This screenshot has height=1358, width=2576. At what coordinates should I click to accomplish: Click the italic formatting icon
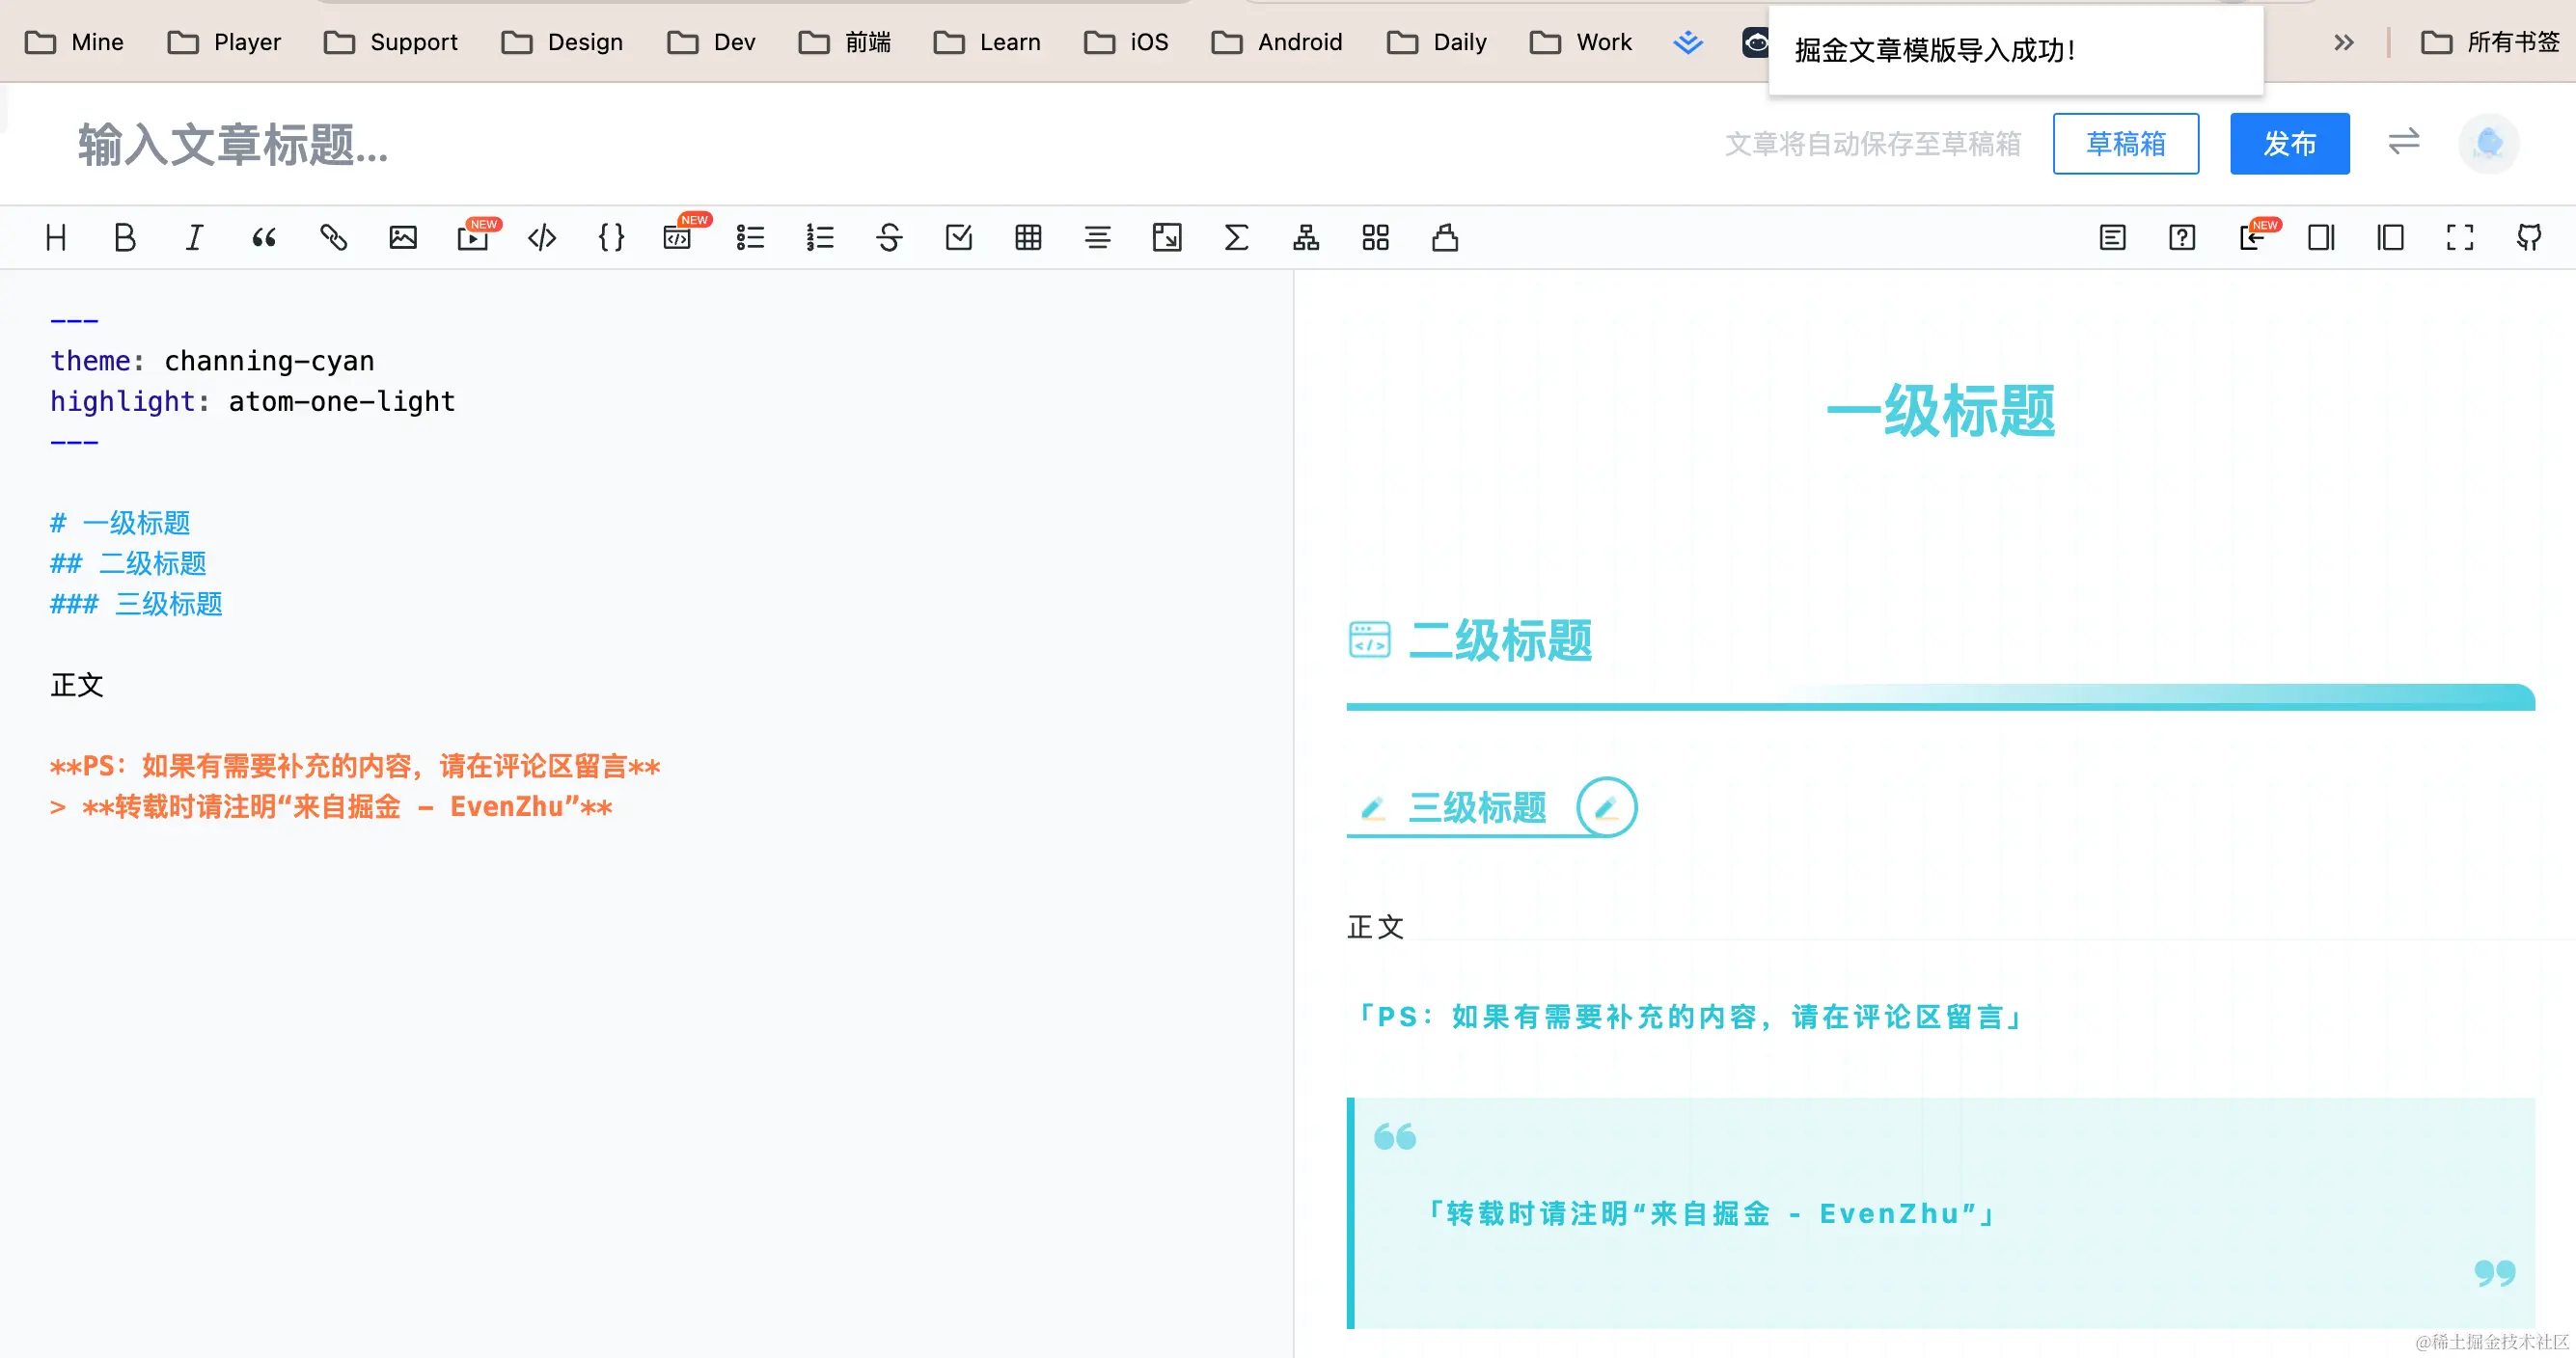click(x=194, y=238)
